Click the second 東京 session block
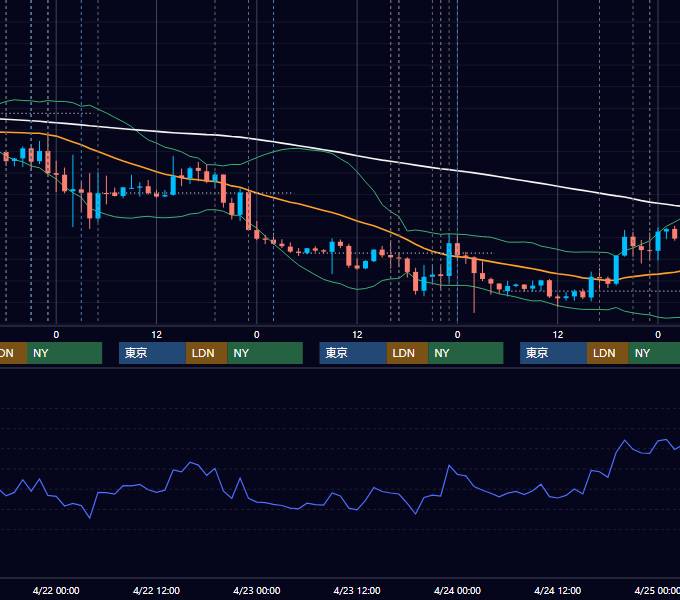The width and height of the screenshot is (680, 600). [353, 353]
